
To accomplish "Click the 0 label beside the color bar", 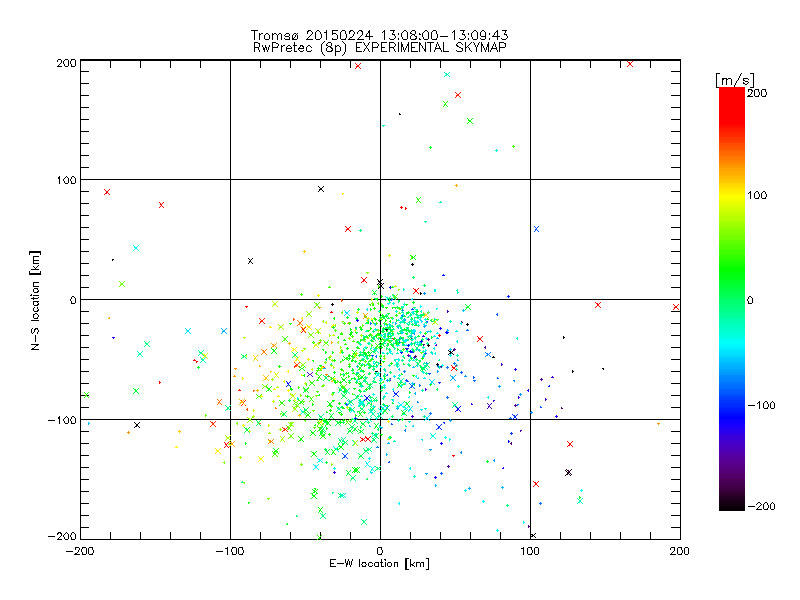I will point(750,300).
